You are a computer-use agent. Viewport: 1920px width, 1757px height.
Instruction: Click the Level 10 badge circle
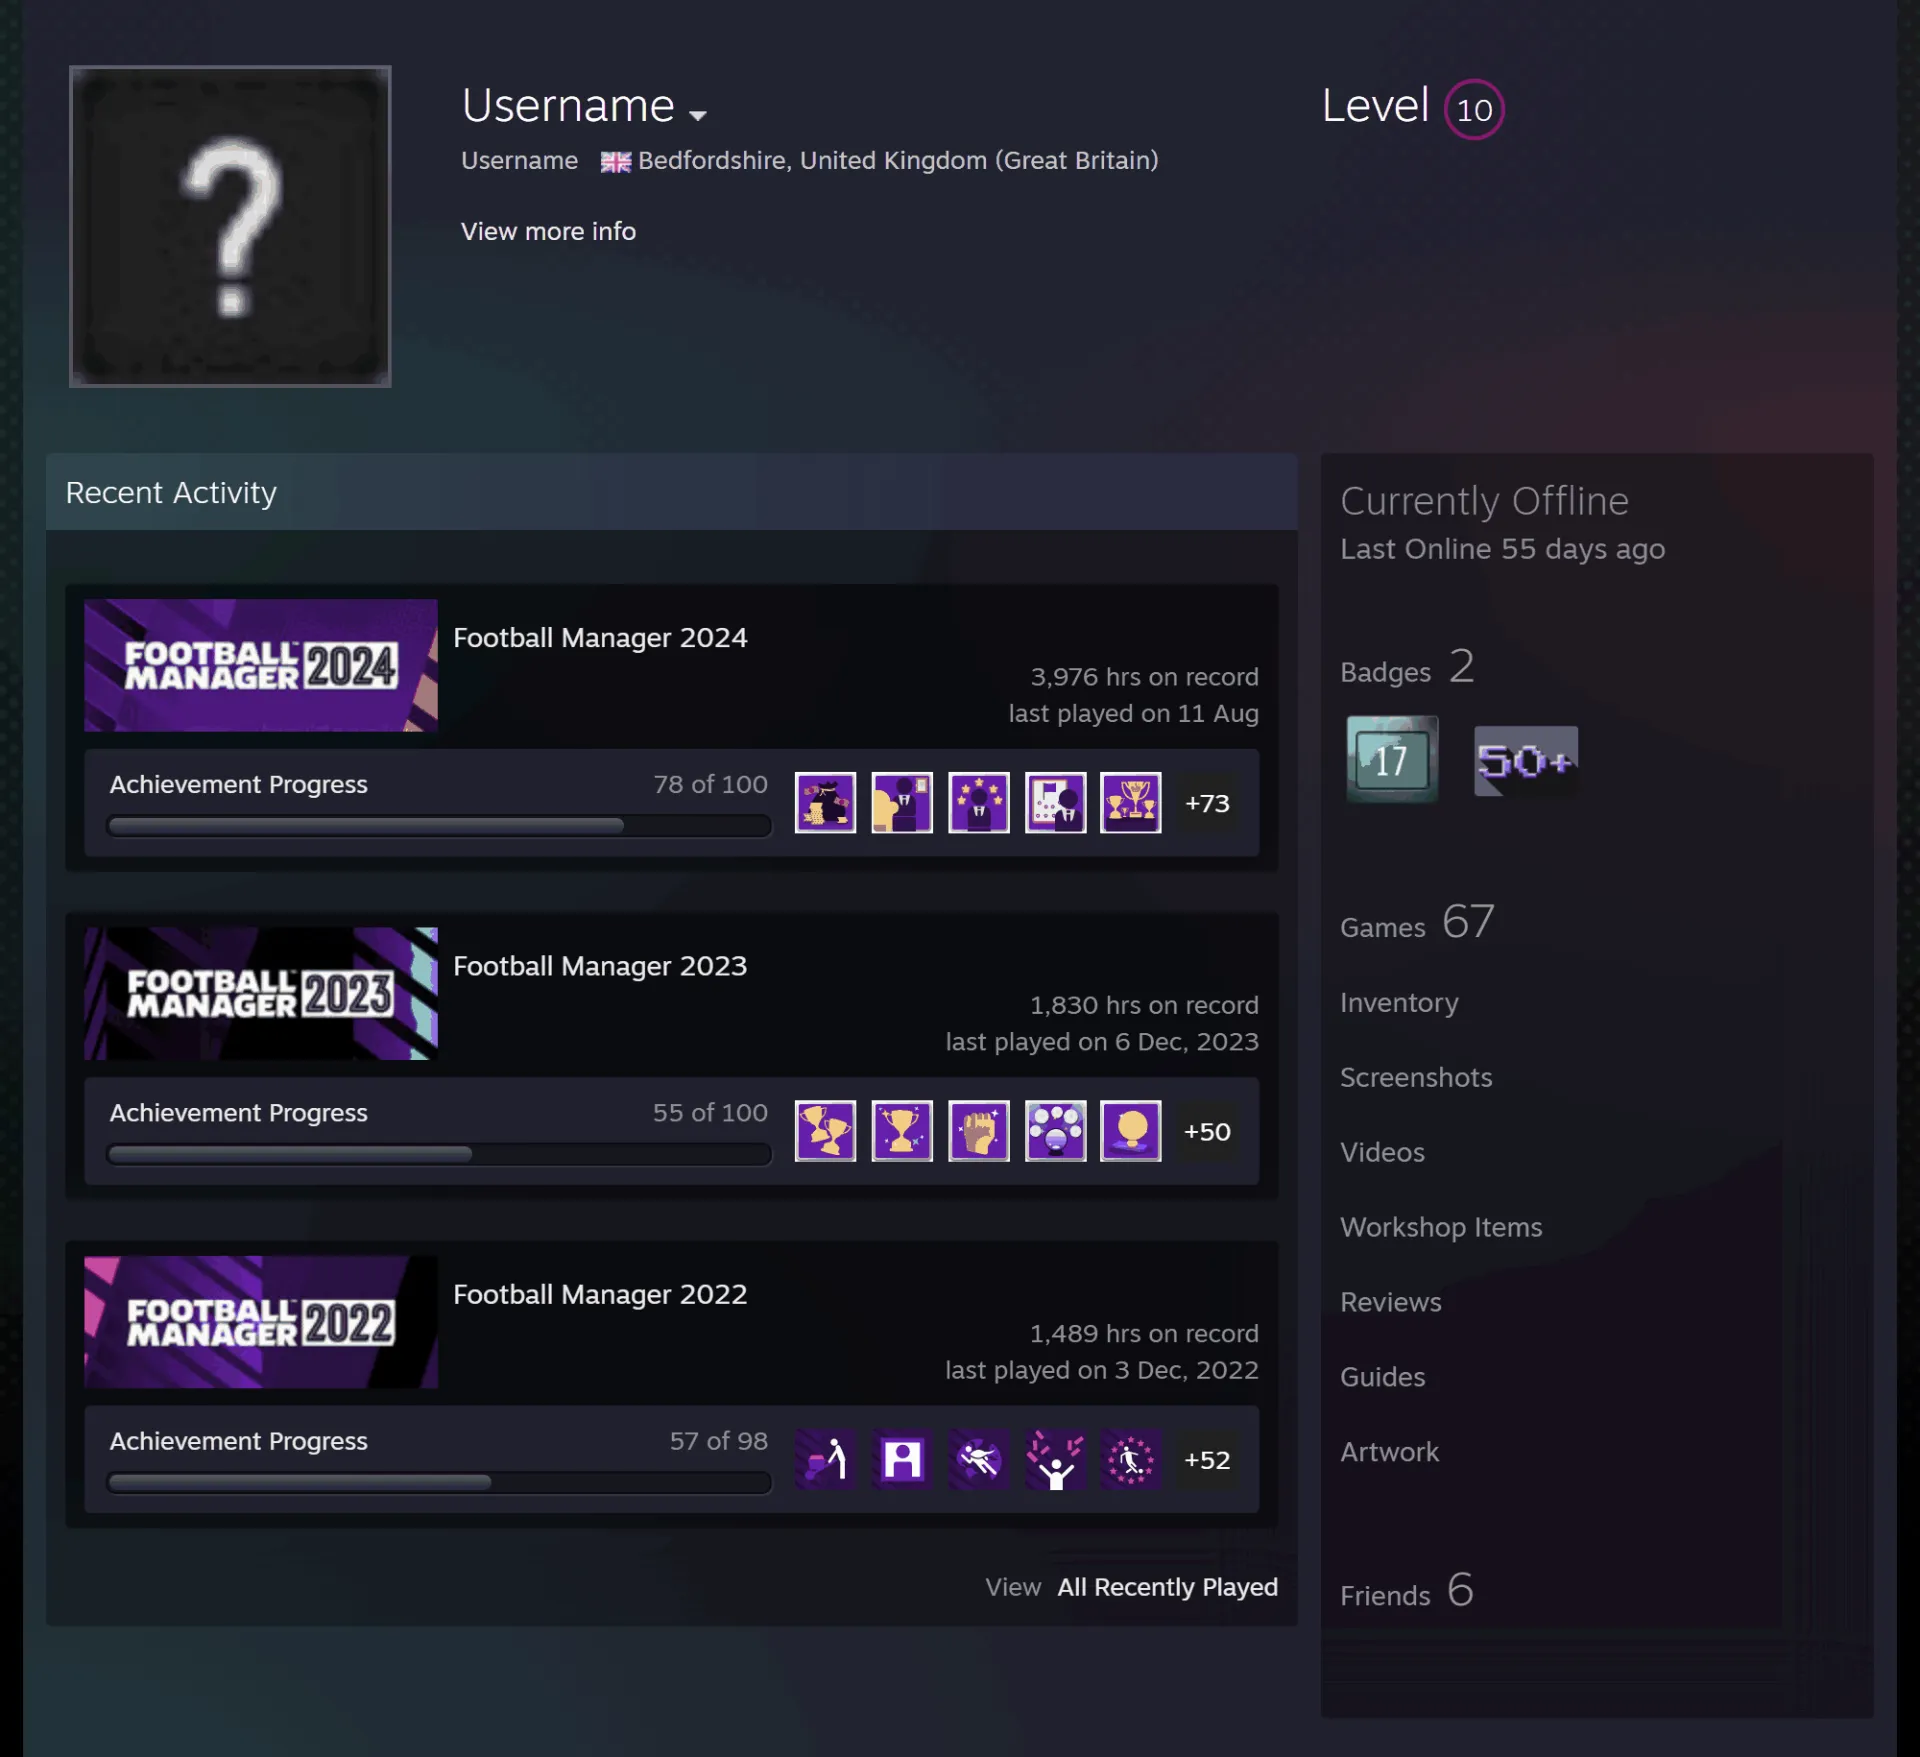[x=1474, y=109]
